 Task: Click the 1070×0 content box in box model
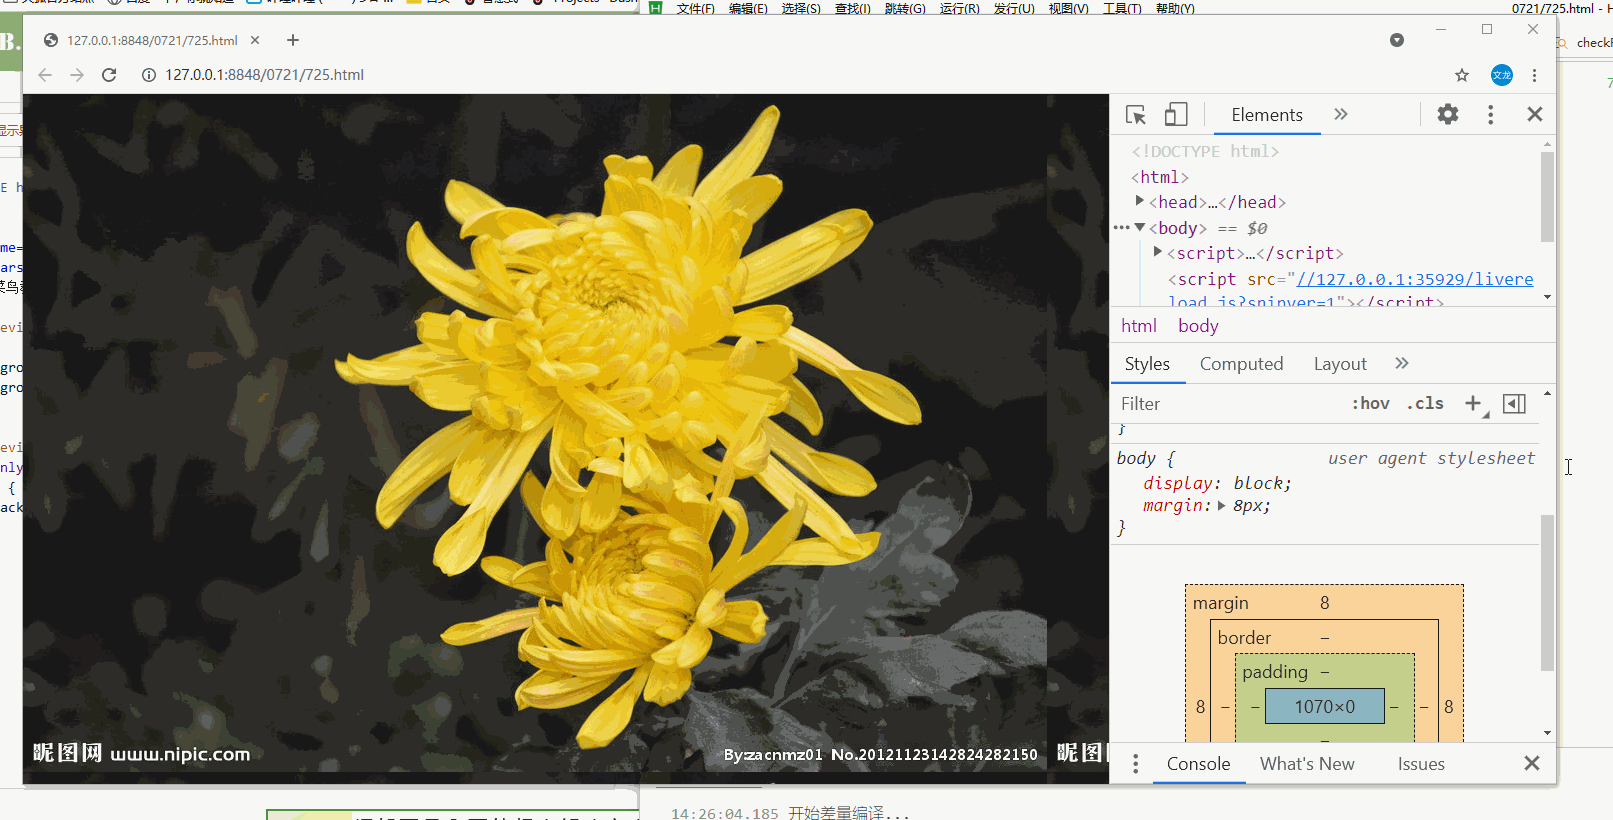(x=1324, y=707)
